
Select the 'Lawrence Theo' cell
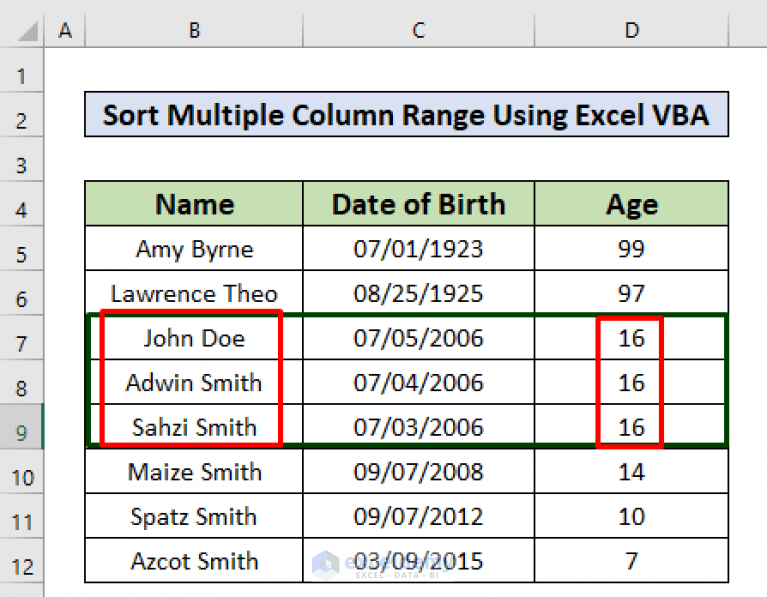click(x=194, y=293)
